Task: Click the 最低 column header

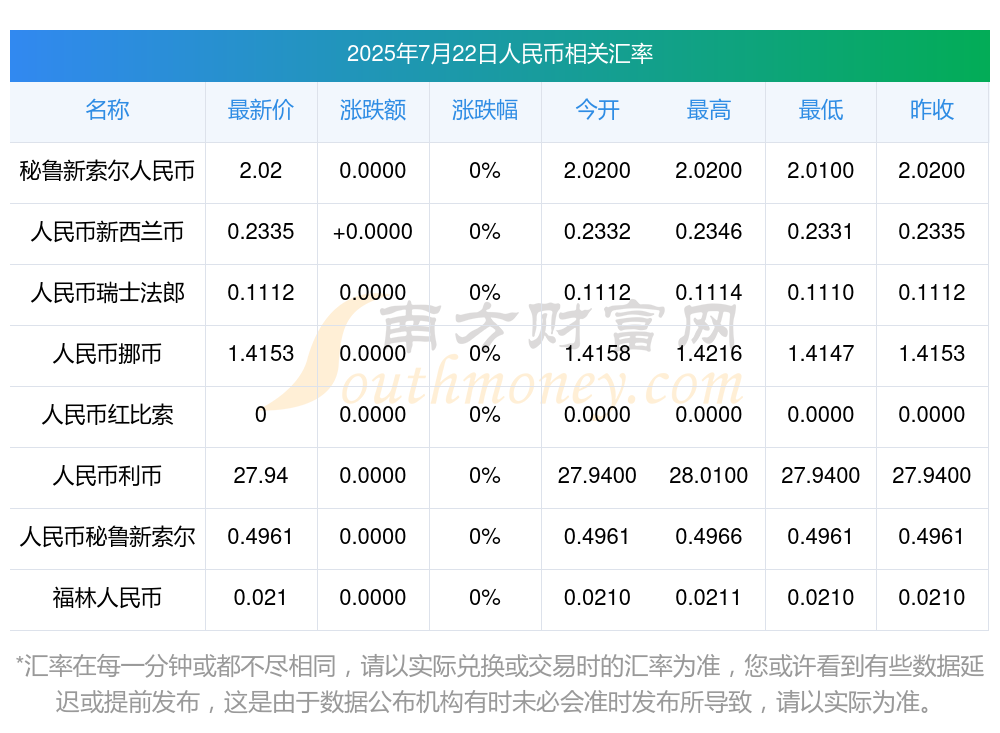Action: coord(821,110)
